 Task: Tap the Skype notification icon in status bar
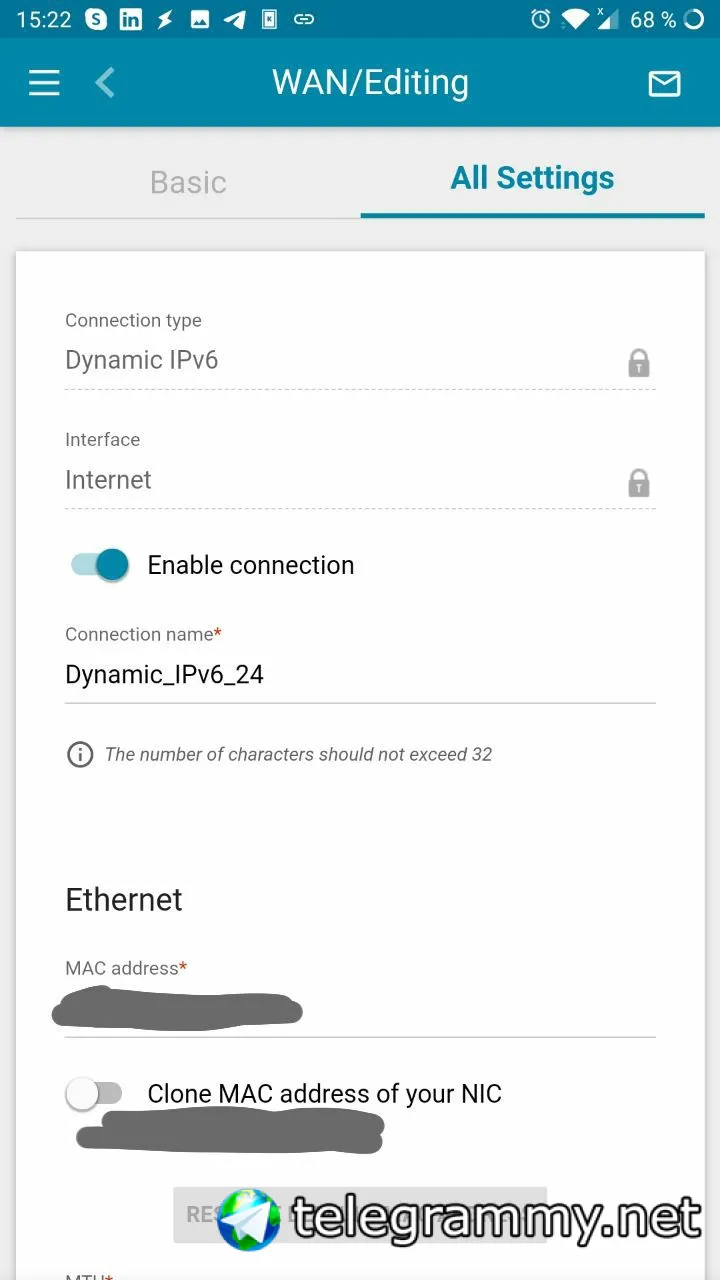point(96,19)
